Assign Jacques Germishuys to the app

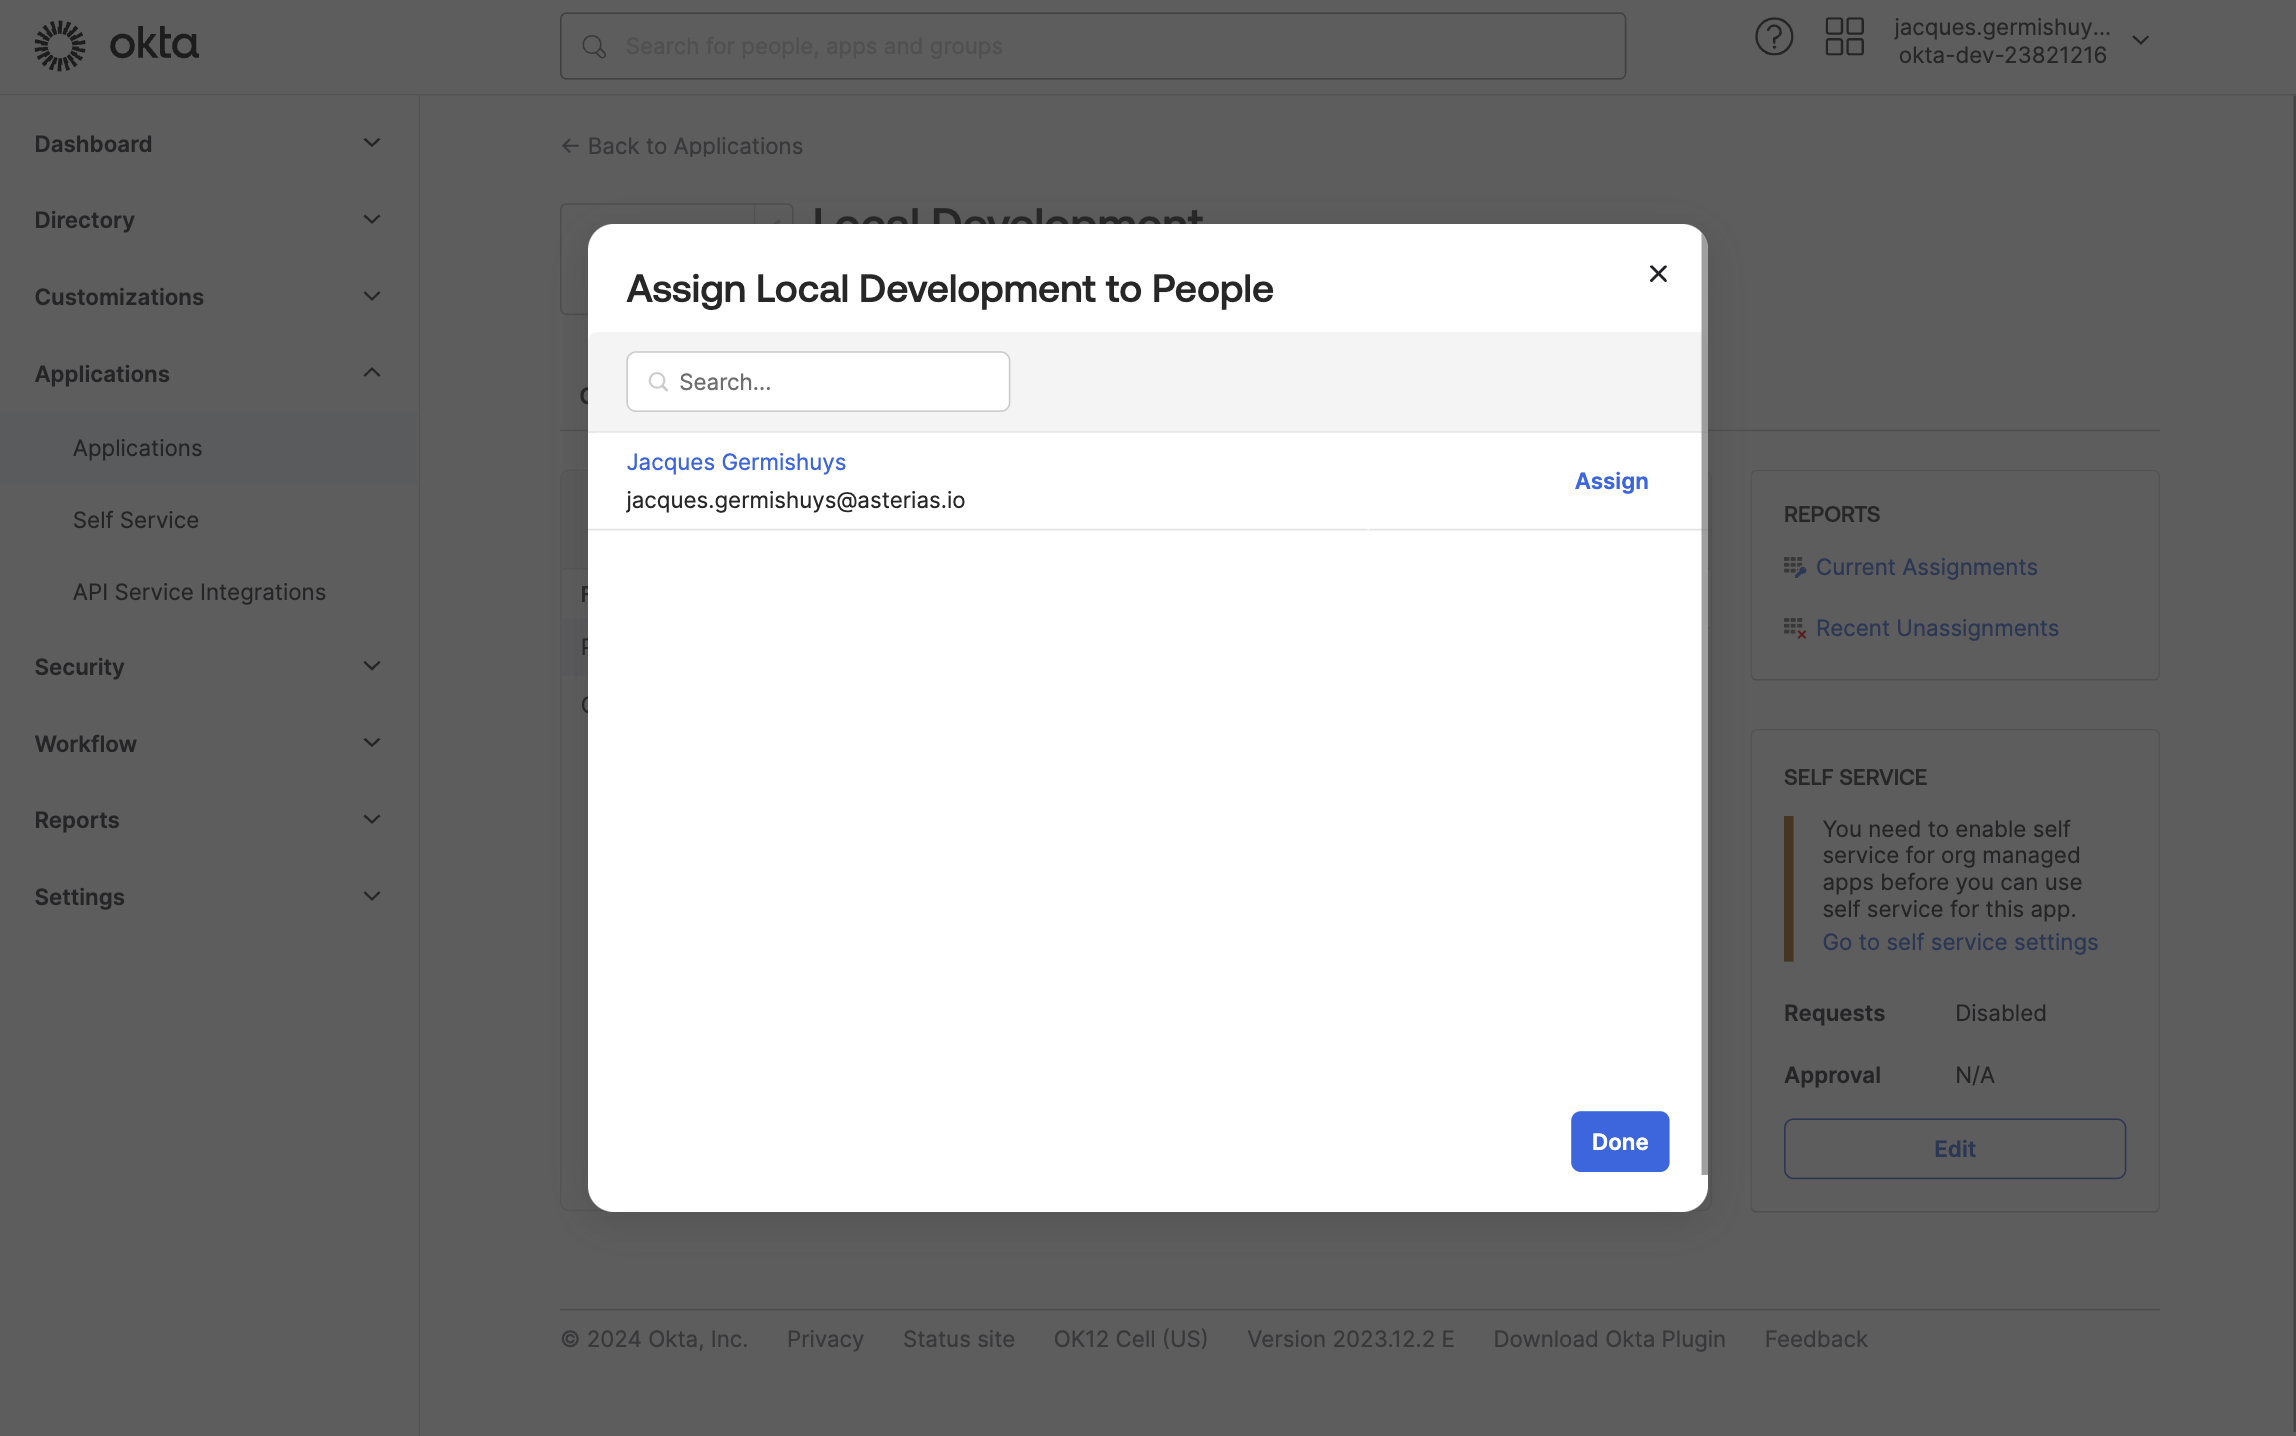coord(1610,481)
